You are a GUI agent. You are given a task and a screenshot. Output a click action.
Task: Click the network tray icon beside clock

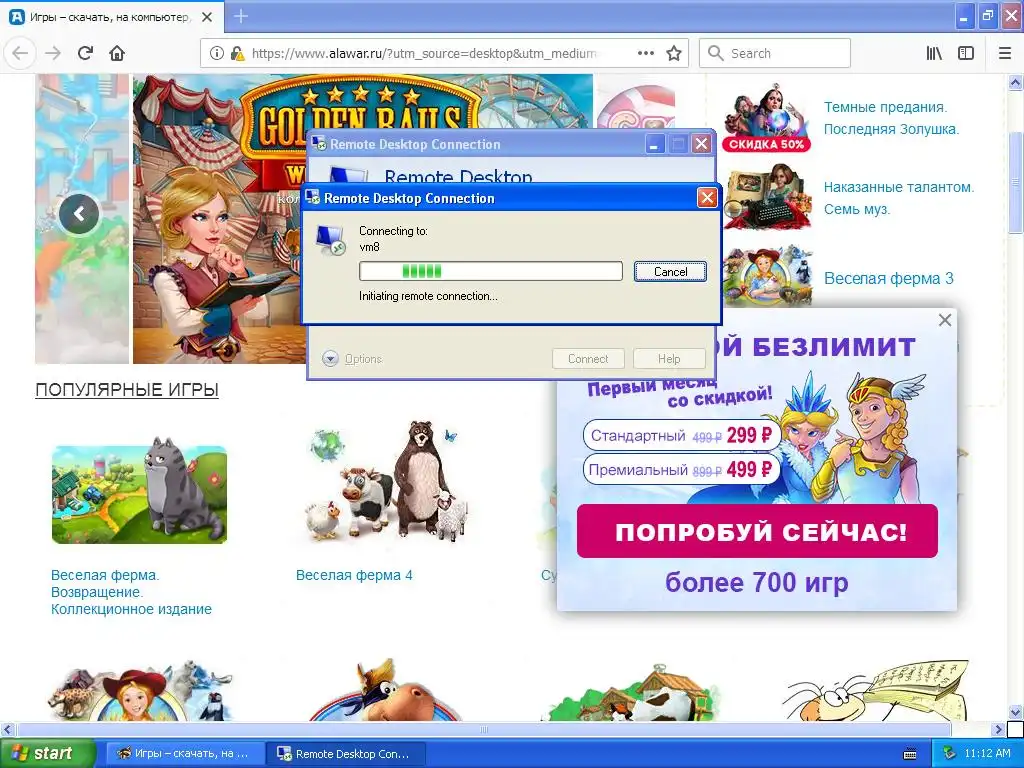tap(950, 754)
